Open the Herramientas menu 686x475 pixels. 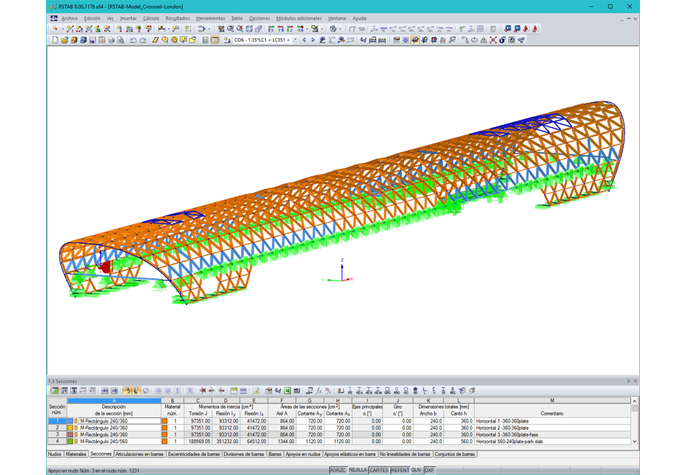point(210,18)
